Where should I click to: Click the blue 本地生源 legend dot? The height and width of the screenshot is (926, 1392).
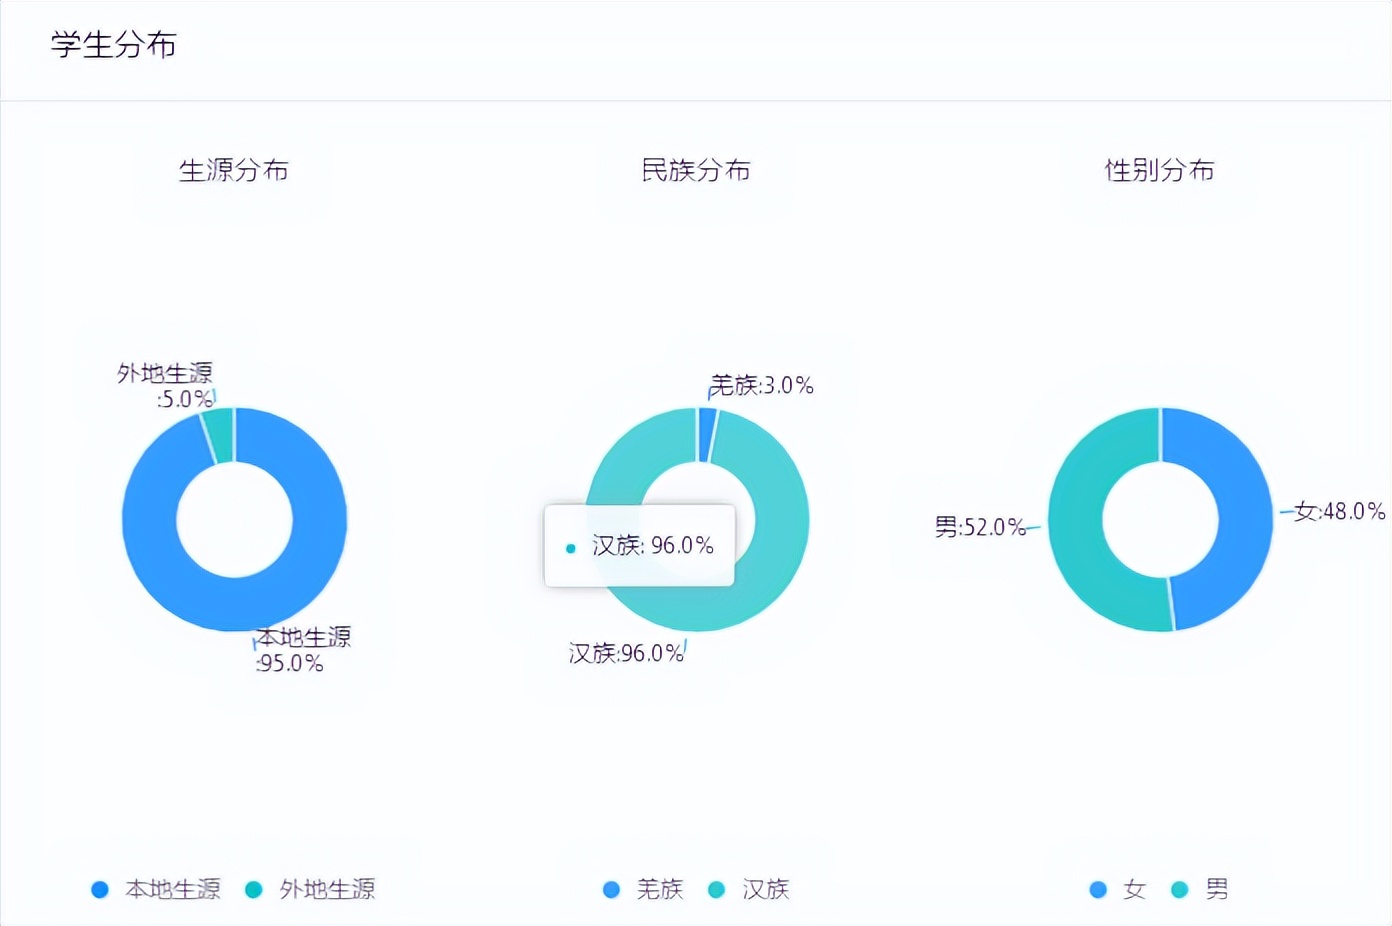(99, 889)
